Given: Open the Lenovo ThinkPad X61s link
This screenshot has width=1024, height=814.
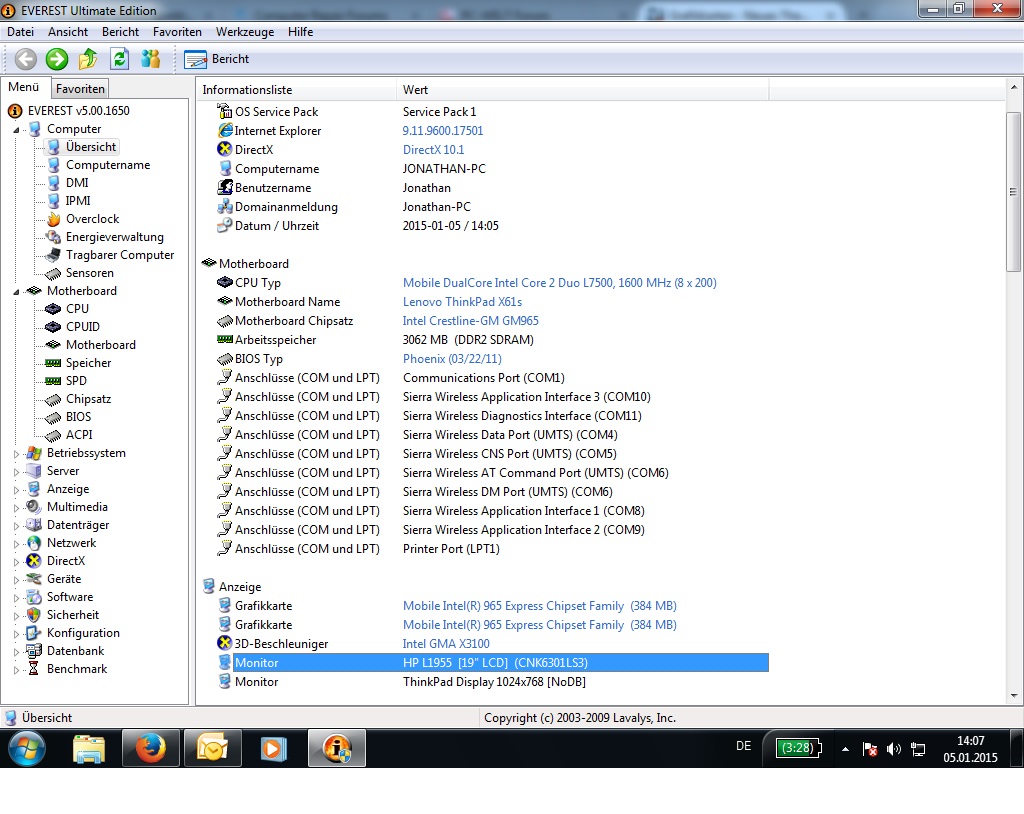Looking at the screenshot, I should (462, 302).
